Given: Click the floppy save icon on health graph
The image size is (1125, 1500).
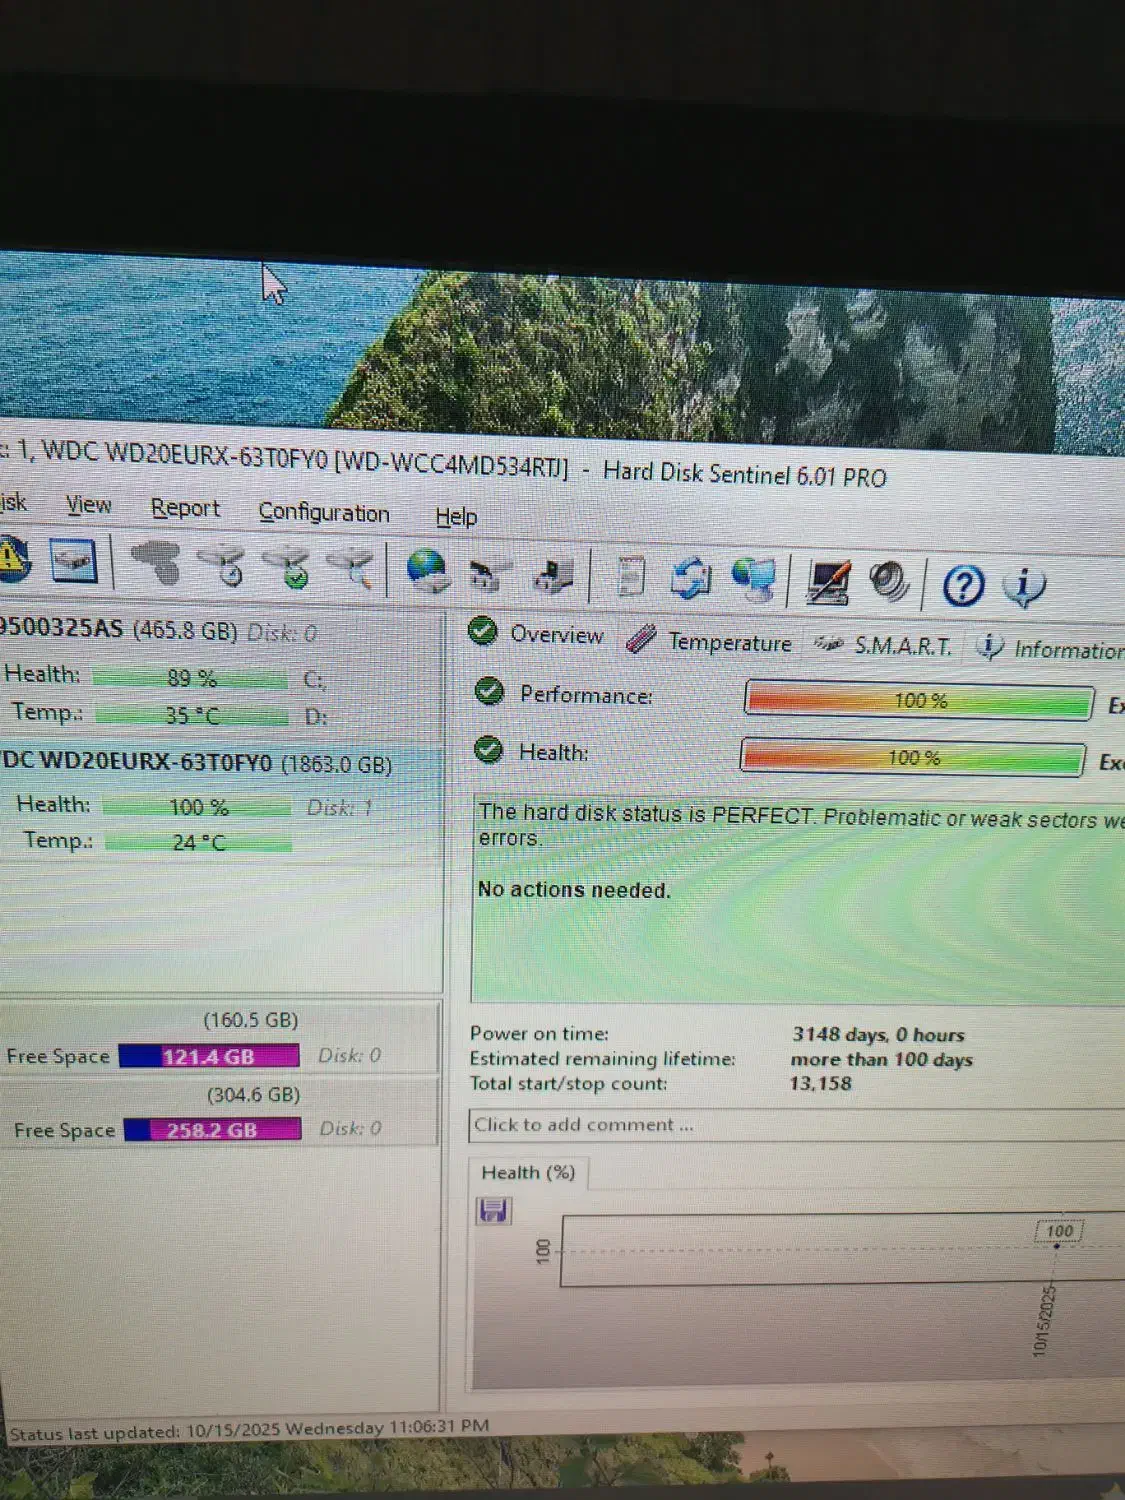Looking at the screenshot, I should point(493,1211).
